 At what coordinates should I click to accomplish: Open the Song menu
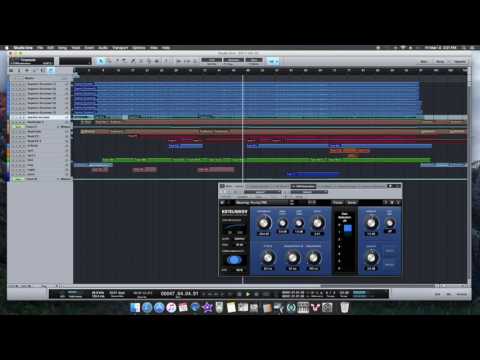point(62,48)
